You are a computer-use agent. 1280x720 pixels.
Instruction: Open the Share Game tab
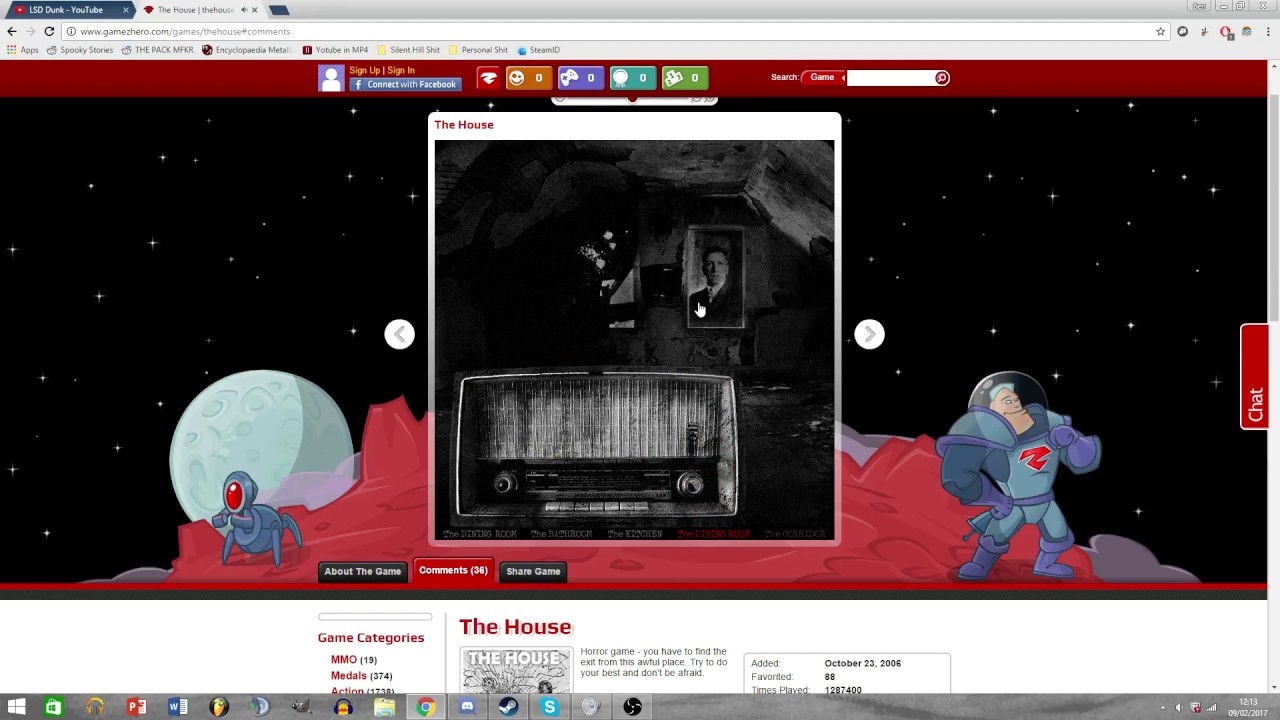533,571
